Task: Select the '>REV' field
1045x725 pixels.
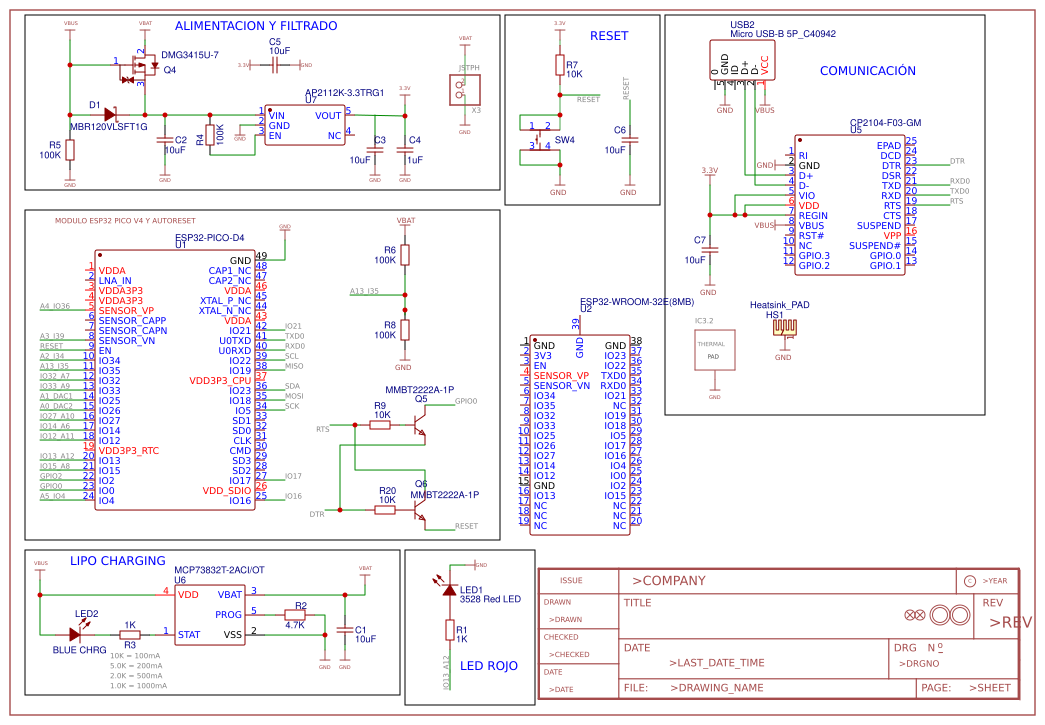Action: (1011, 622)
